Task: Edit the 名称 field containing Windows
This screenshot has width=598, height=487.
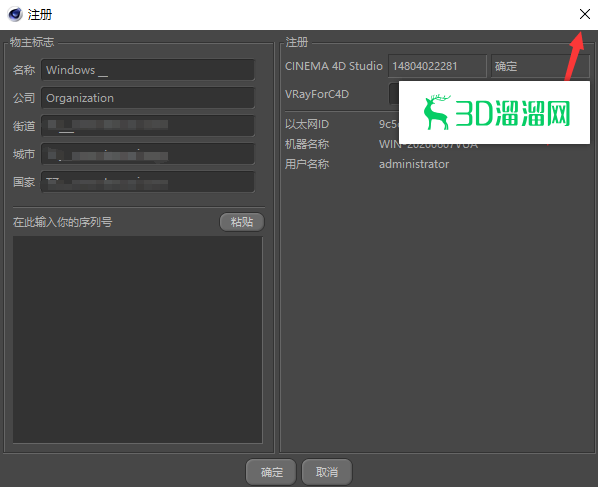Action: click(148, 70)
